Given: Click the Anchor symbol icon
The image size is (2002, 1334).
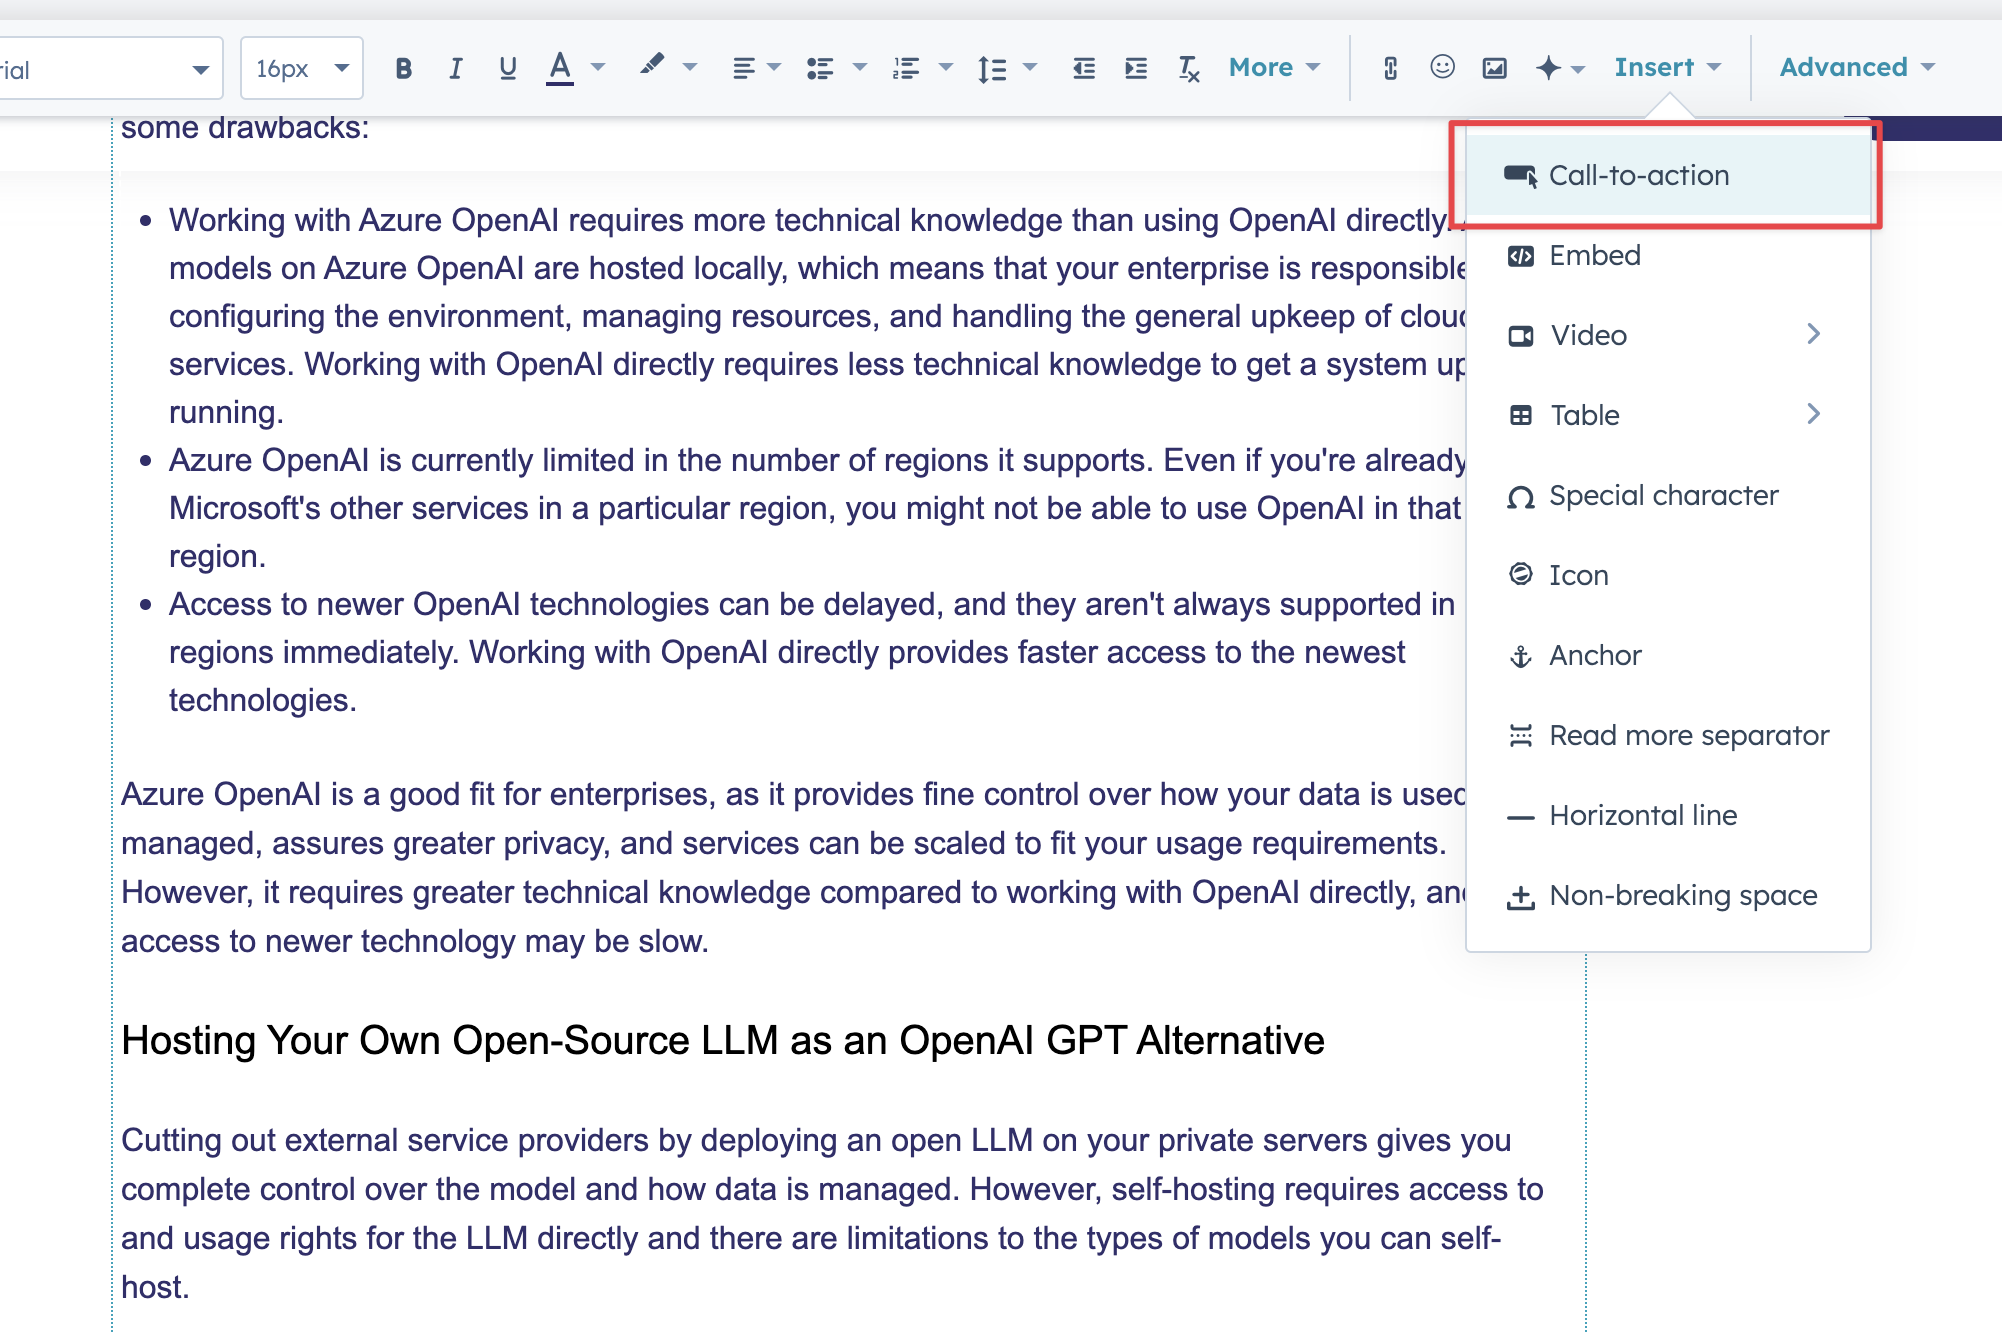Looking at the screenshot, I should coord(1520,657).
